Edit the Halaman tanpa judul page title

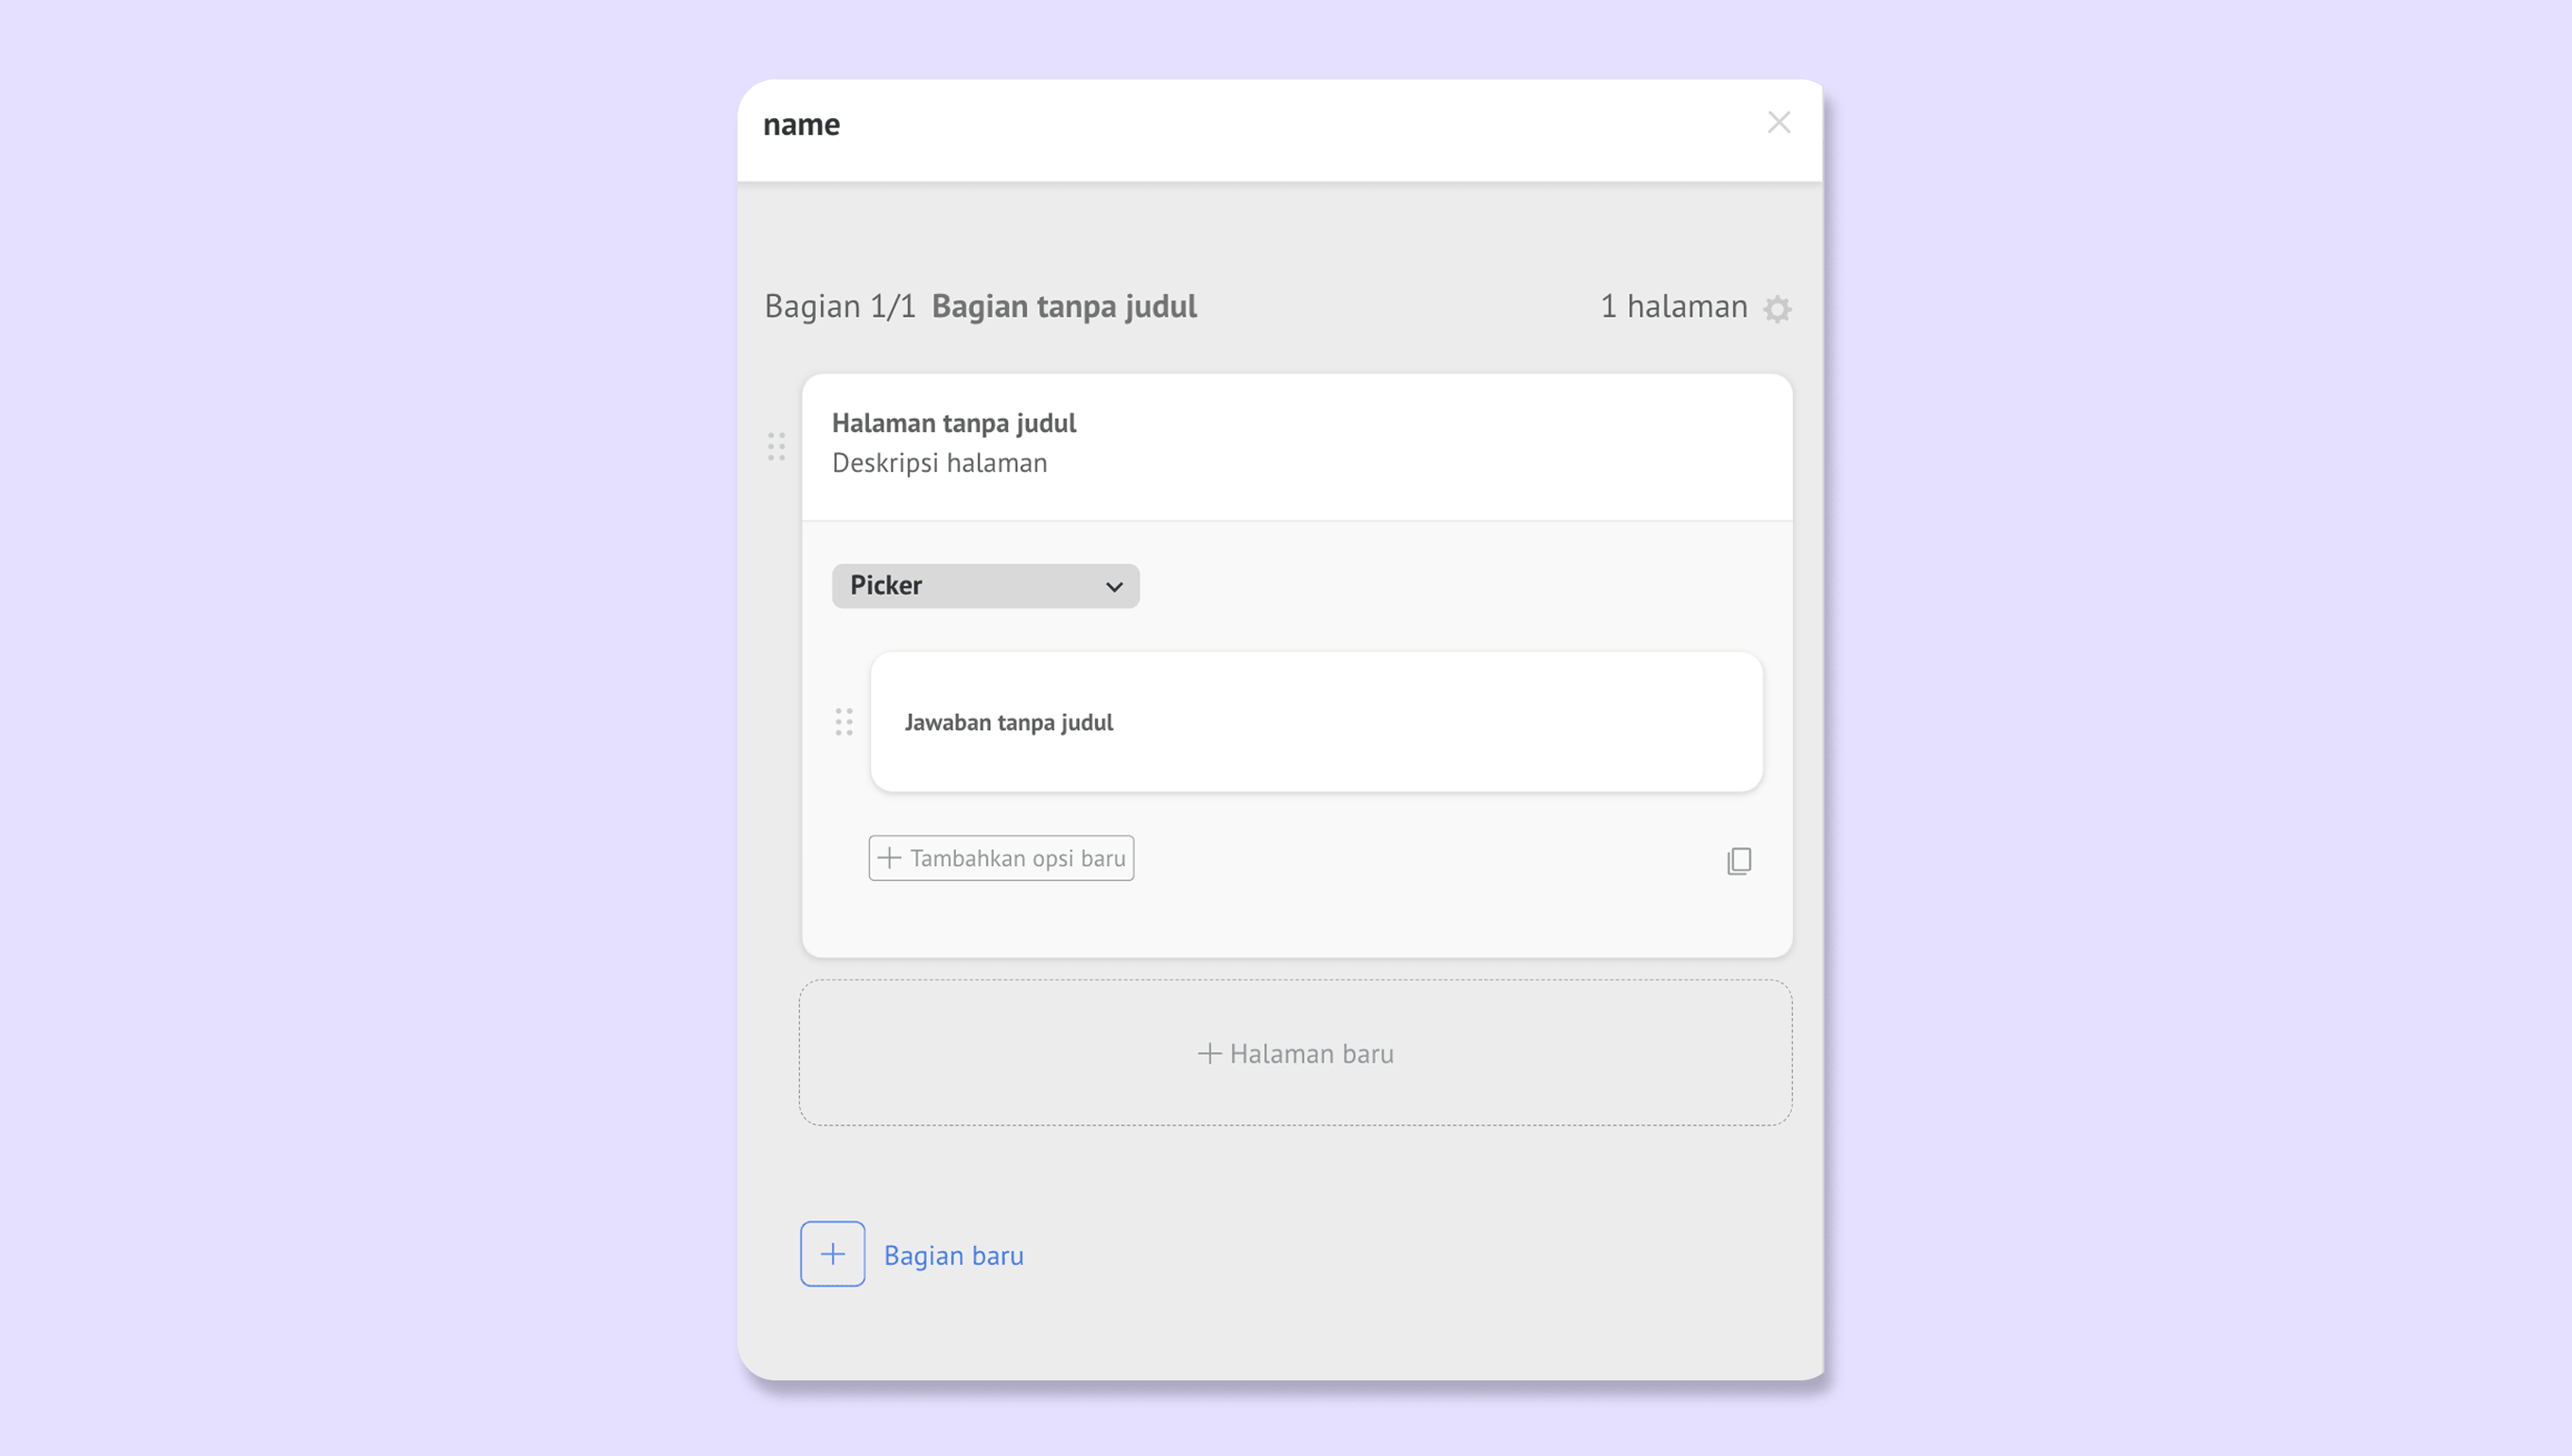953,423
